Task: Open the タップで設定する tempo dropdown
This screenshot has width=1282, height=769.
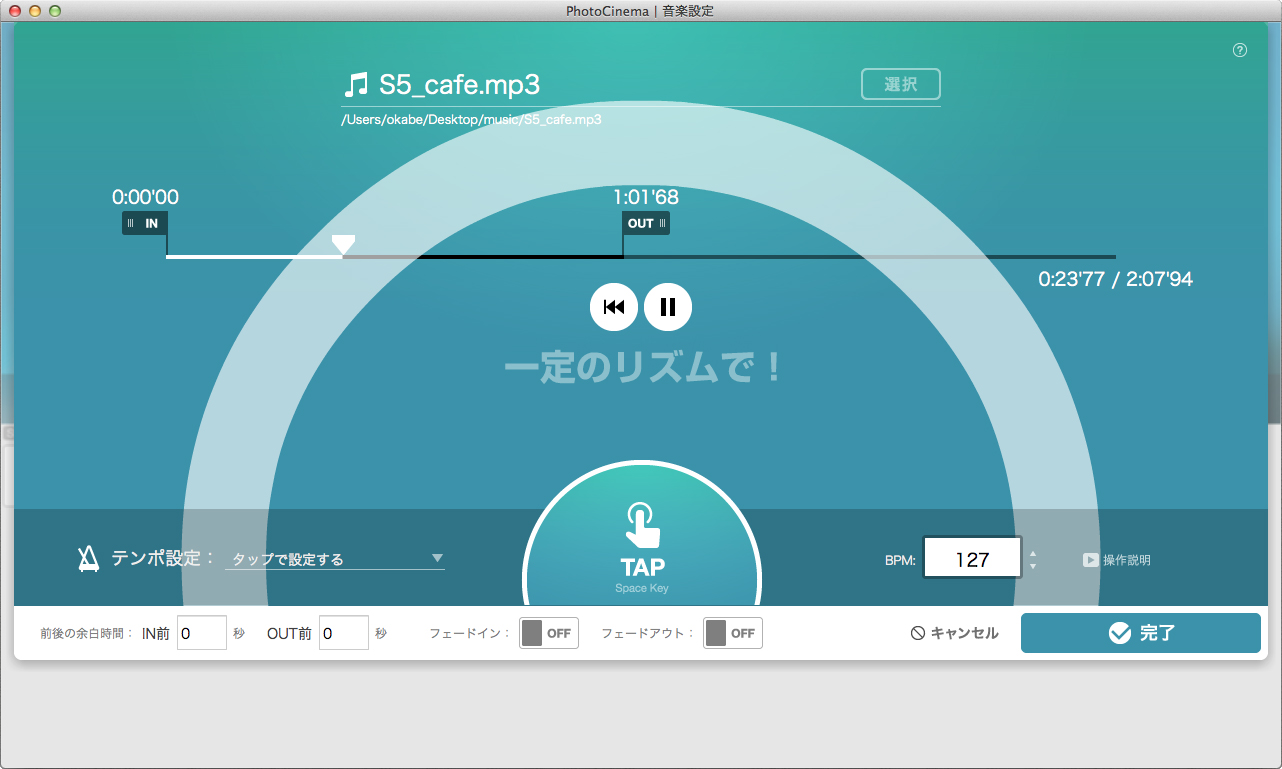Action: click(x=335, y=559)
